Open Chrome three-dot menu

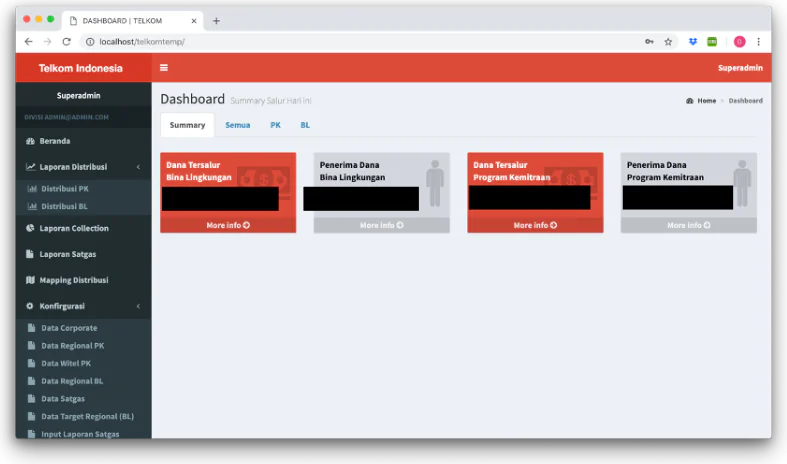(758, 42)
